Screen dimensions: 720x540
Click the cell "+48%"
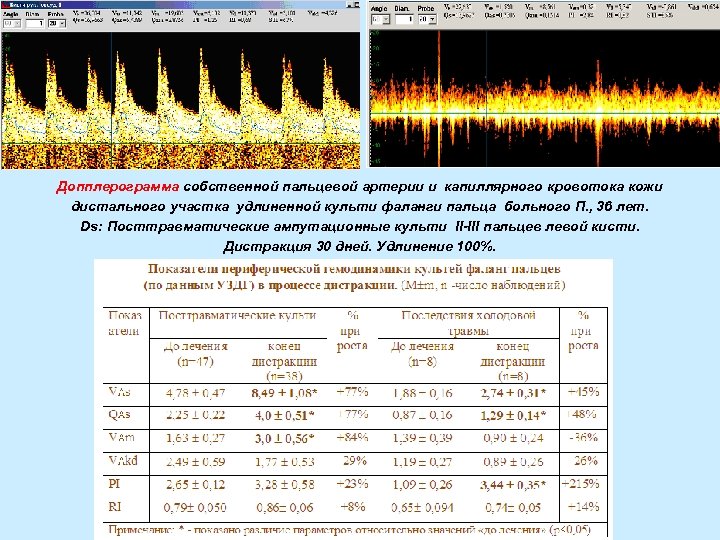pyautogui.click(x=582, y=415)
